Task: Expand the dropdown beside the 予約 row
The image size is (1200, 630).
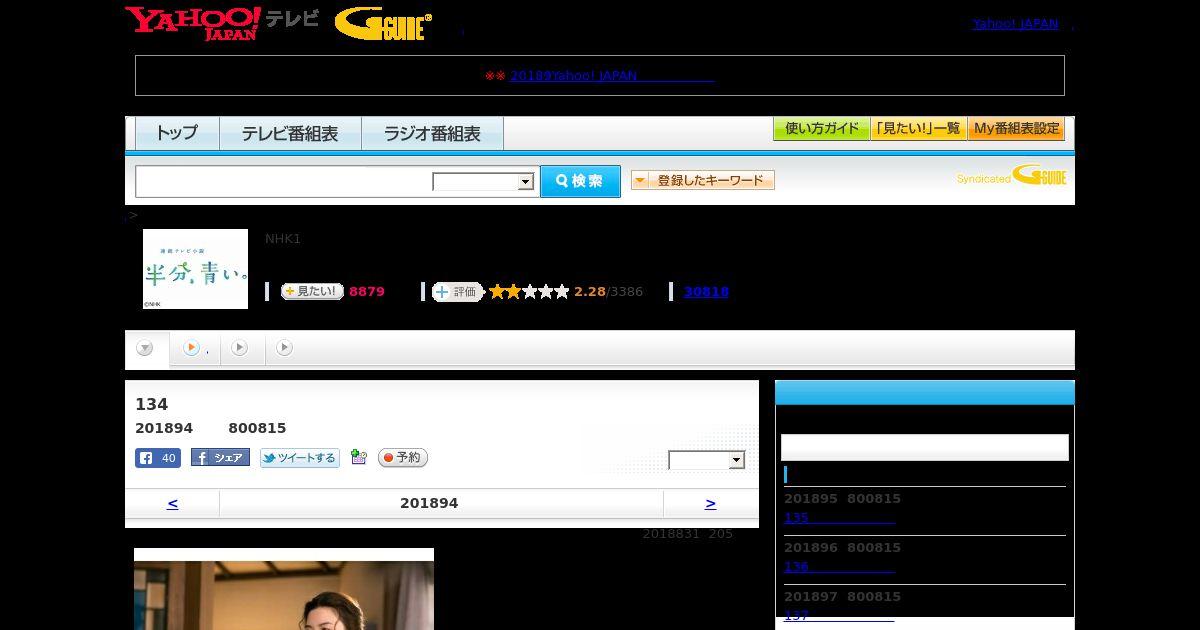Action: [x=707, y=460]
